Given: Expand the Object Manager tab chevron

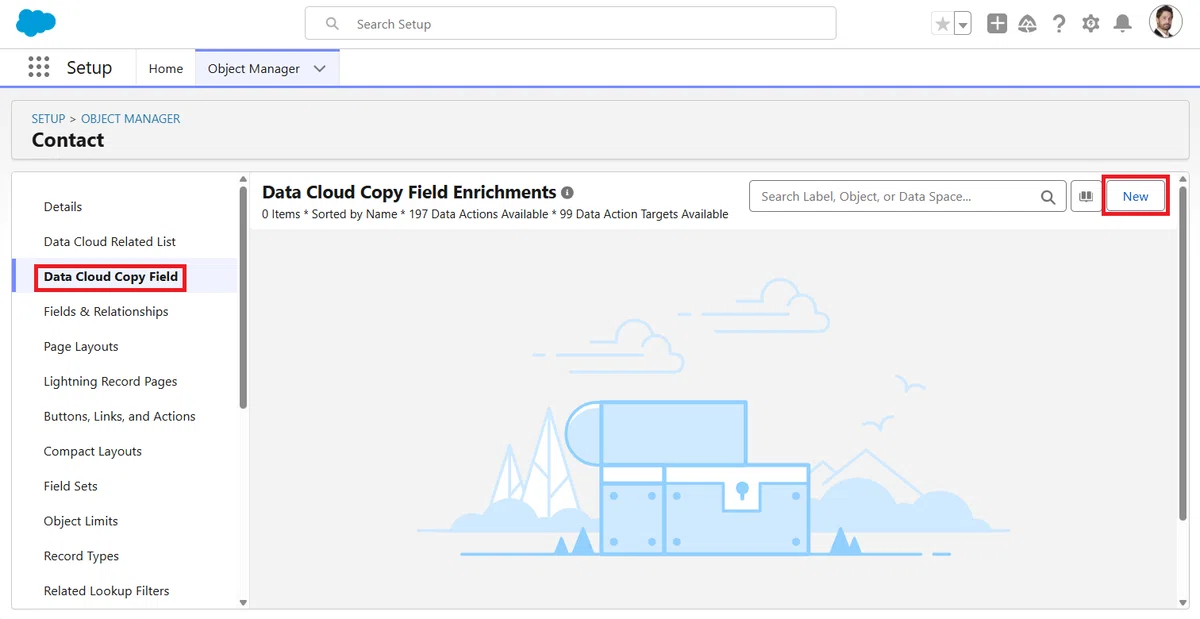Looking at the screenshot, I should pos(320,68).
